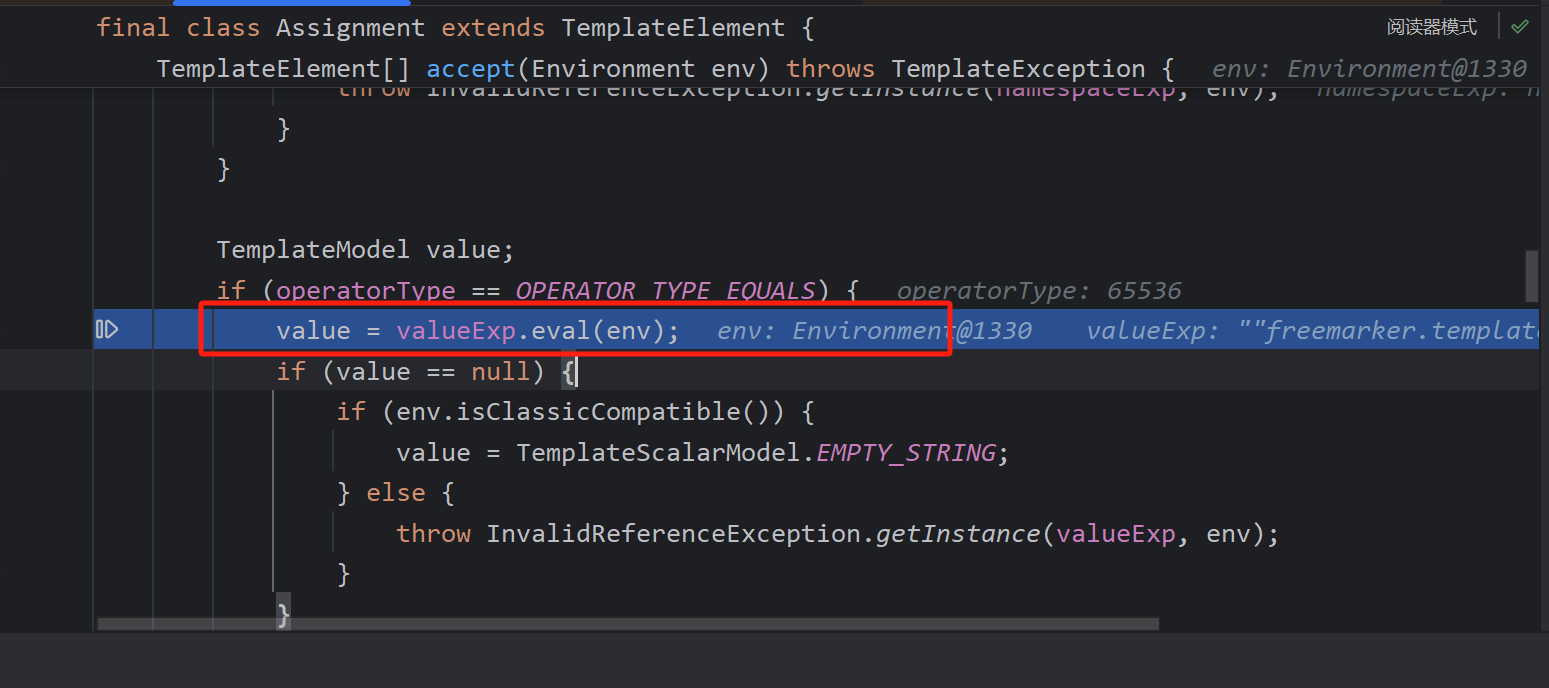Click the 阅读器模式 reader mode label

(x=1431, y=27)
